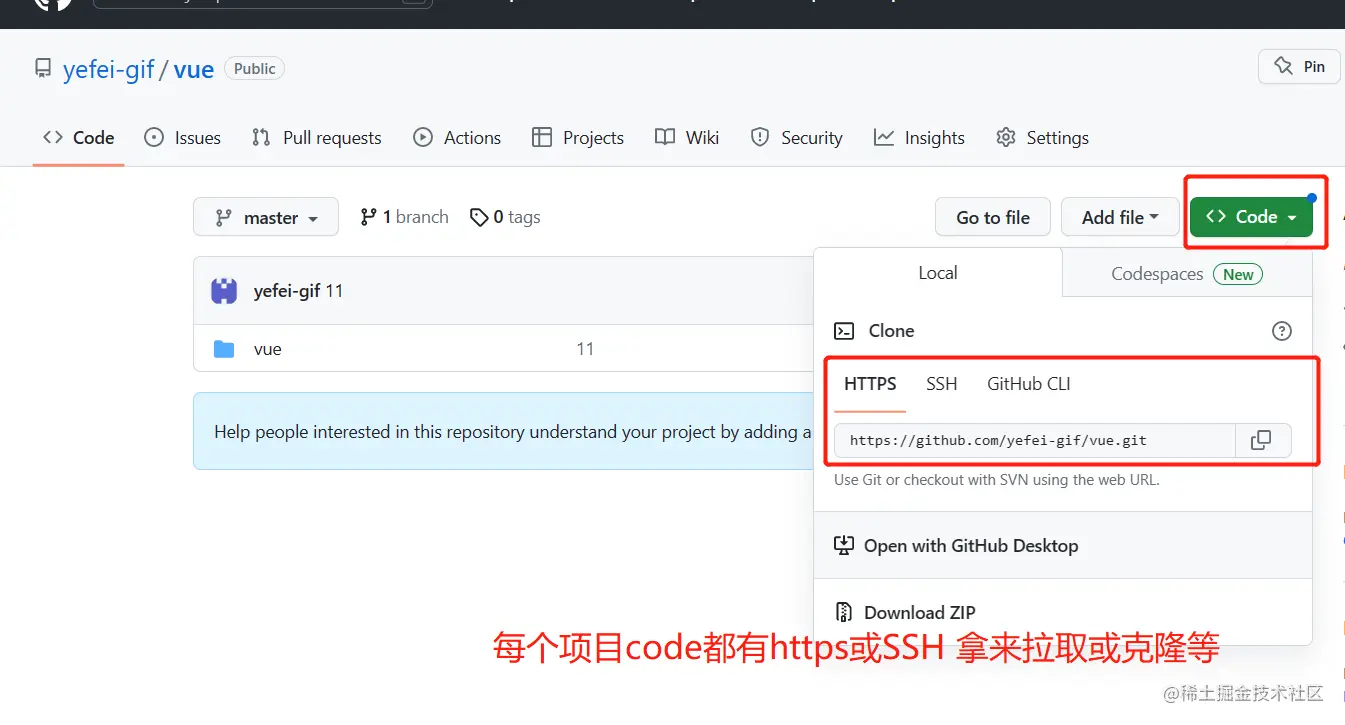Open the commit message 11 beside yefei-gif
This screenshot has height=725, width=1345.
(334, 291)
